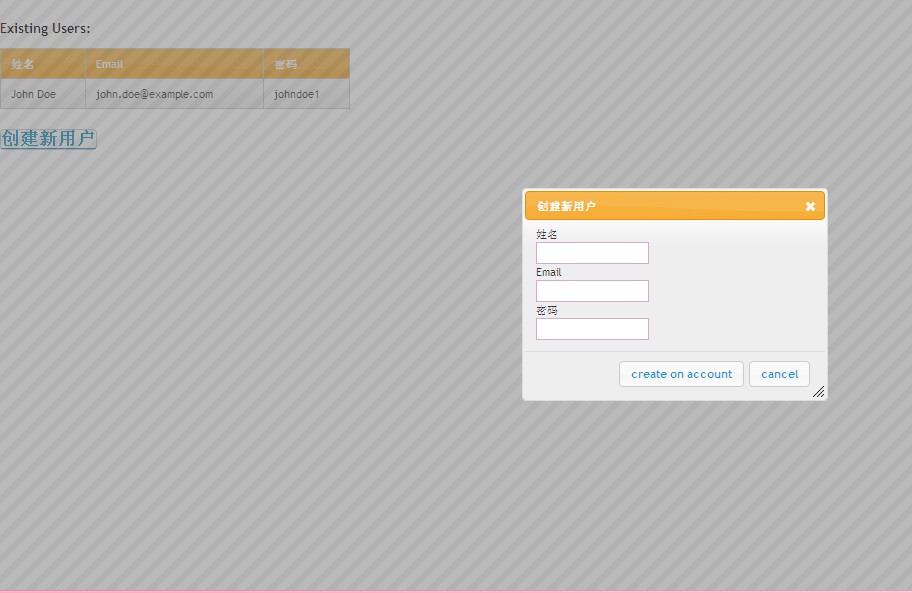The height and width of the screenshot is (593, 912).
Task: Click the pink strip at page bottom
Action: tap(456, 591)
